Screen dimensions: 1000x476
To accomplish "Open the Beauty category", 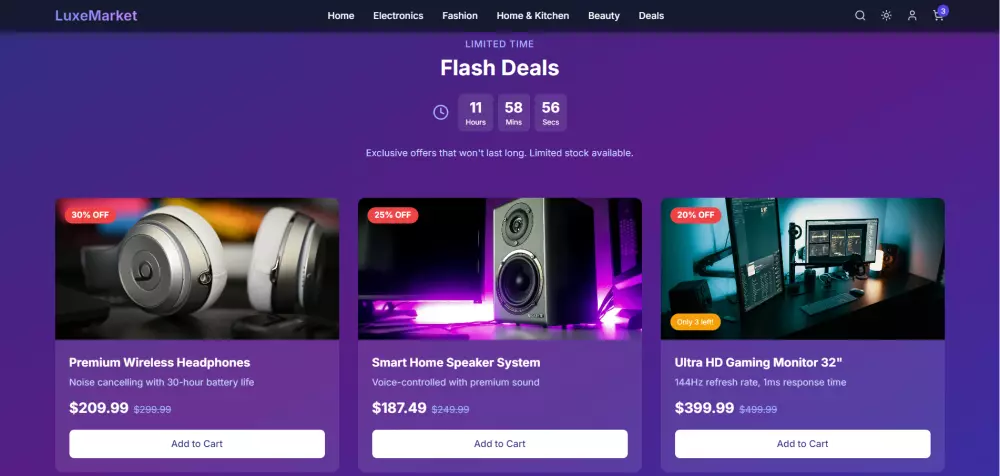I will 603,16.
